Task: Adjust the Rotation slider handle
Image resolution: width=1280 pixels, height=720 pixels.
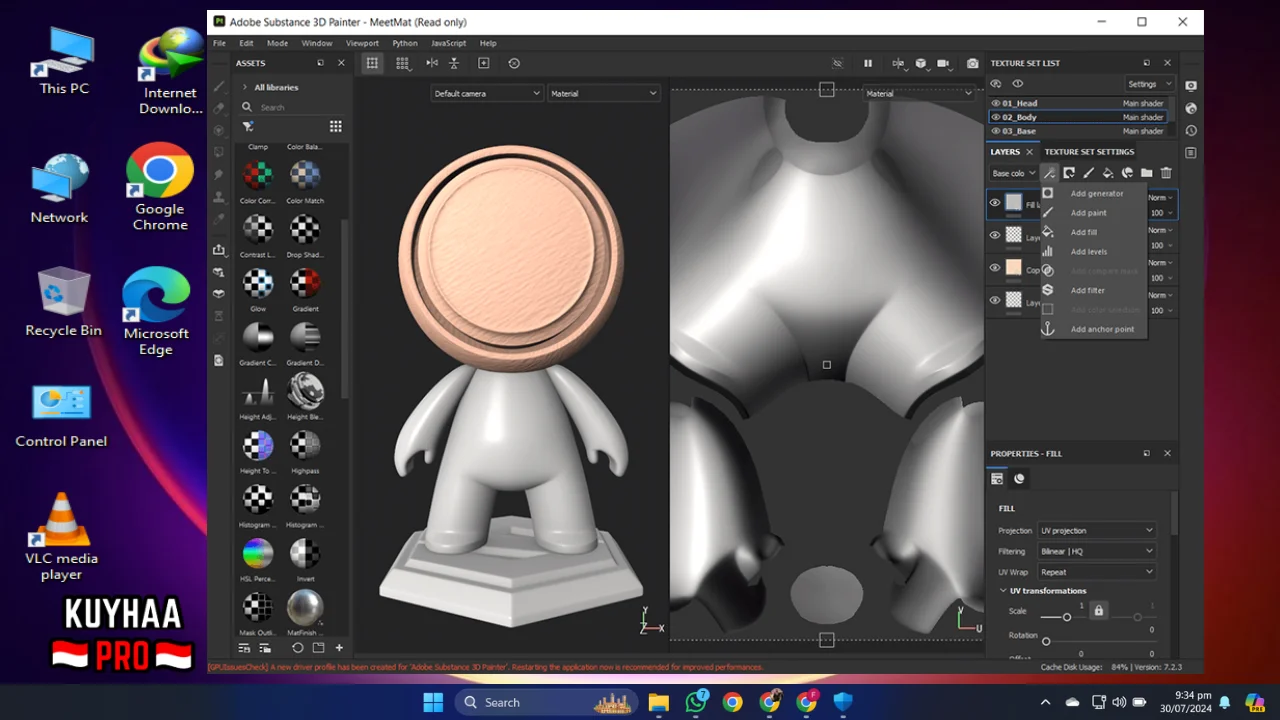Action: click(1046, 641)
